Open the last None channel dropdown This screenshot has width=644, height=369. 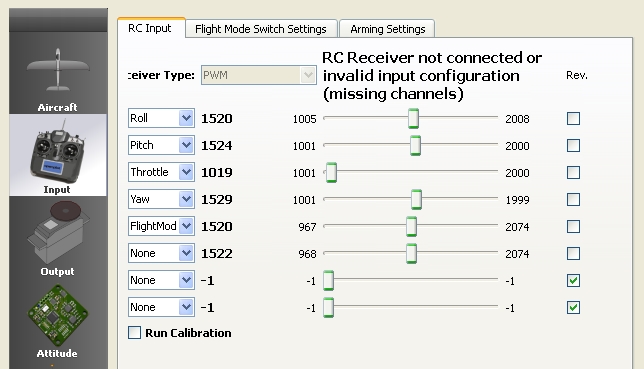161,307
